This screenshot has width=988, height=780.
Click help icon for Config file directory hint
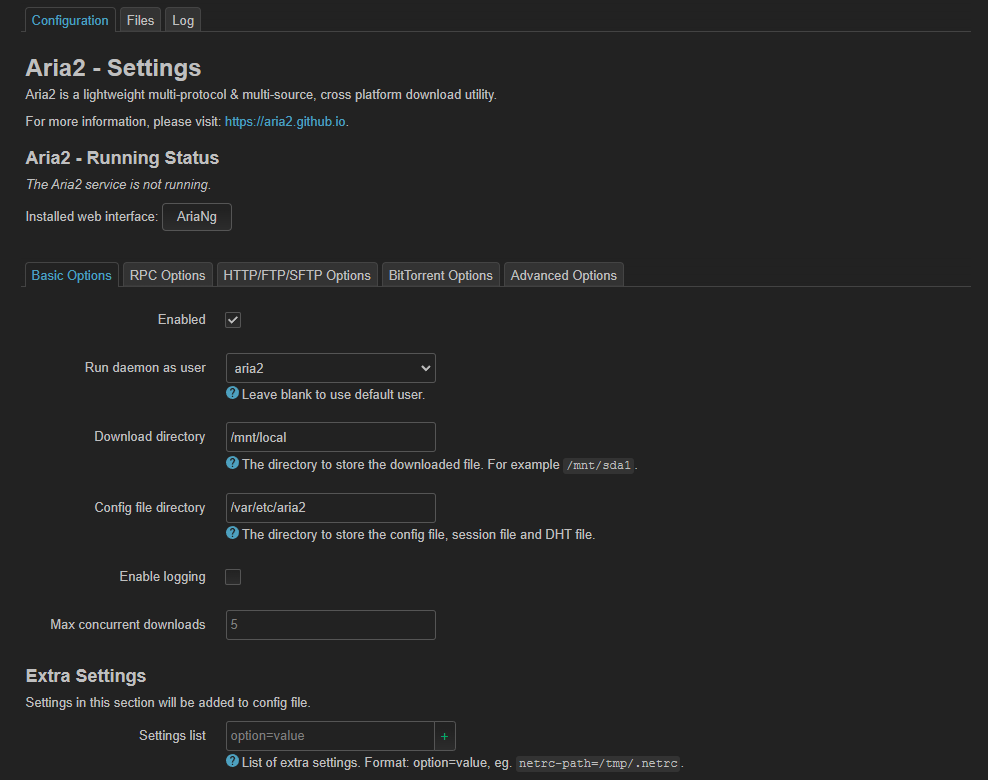click(x=233, y=533)
